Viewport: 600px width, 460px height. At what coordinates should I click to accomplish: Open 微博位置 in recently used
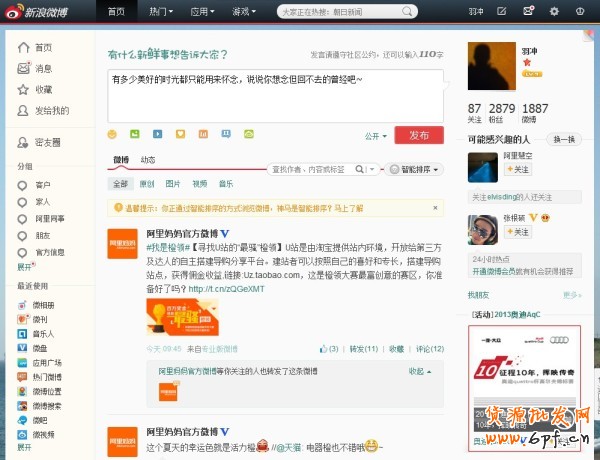[x=39, y=391]
